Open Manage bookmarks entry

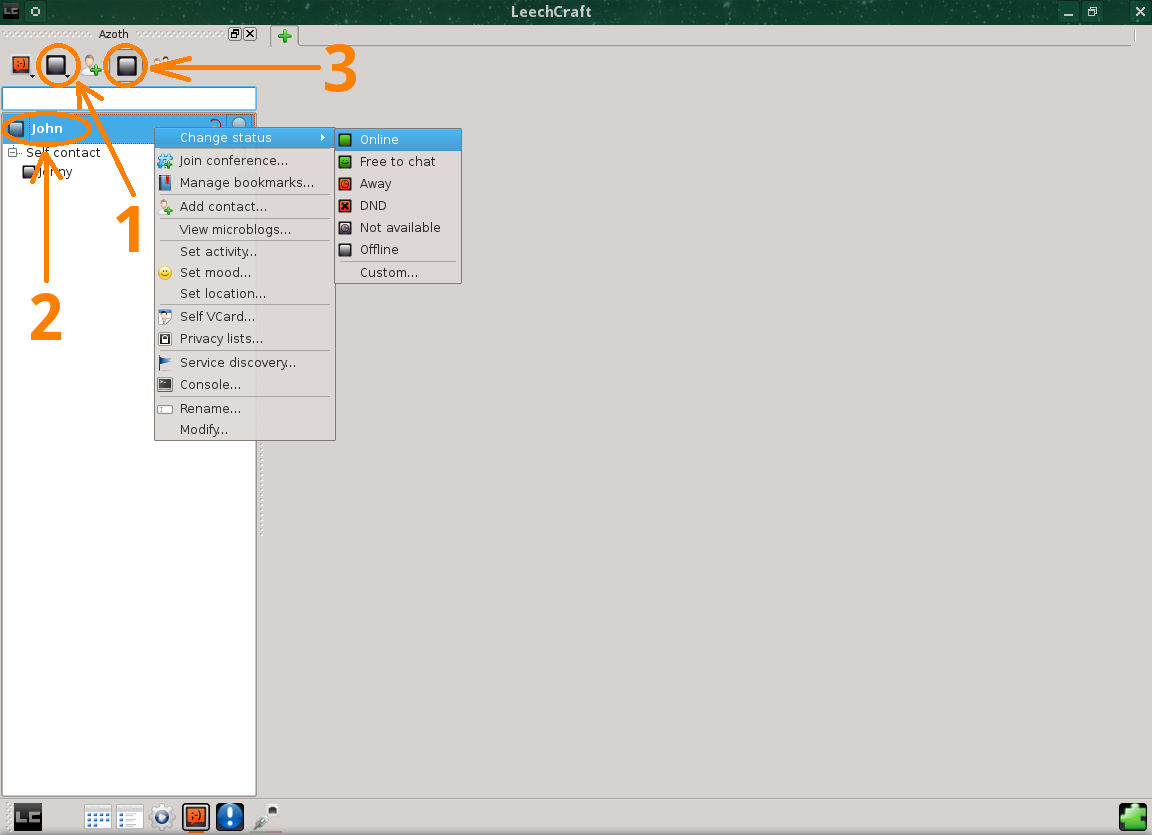point(245,183)
